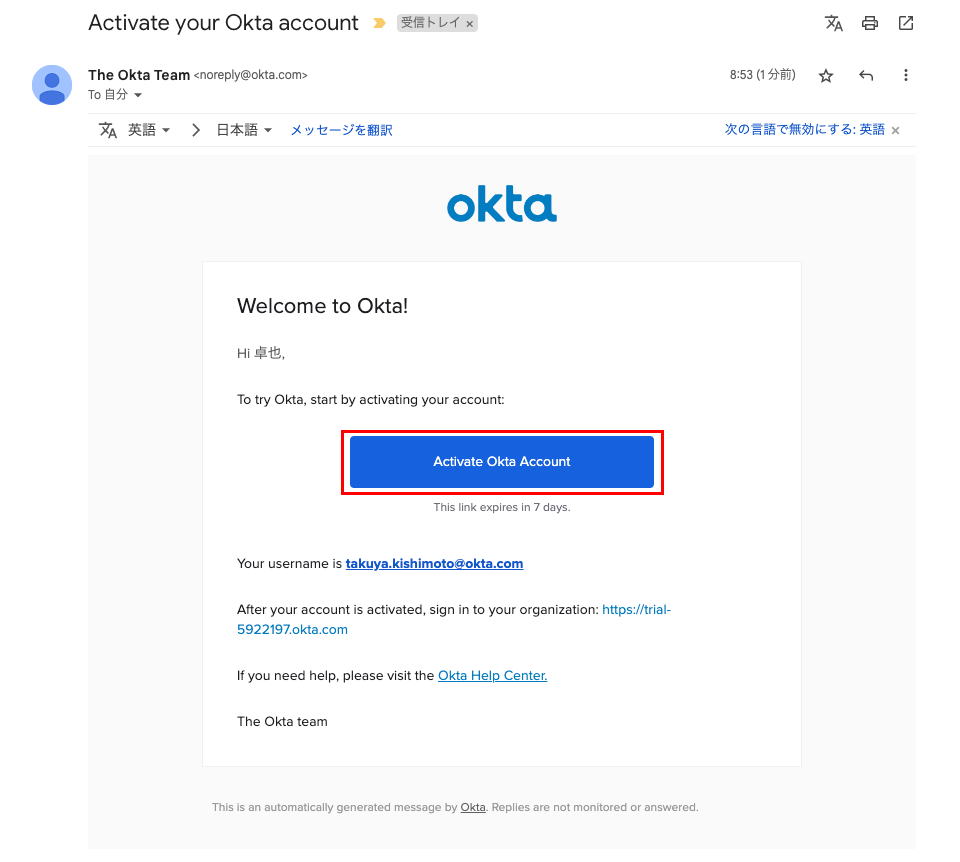Open the 日本語 target language dropdown
Image resolution: width=960 pixels, height=862 pixels.
pos(244,130)
